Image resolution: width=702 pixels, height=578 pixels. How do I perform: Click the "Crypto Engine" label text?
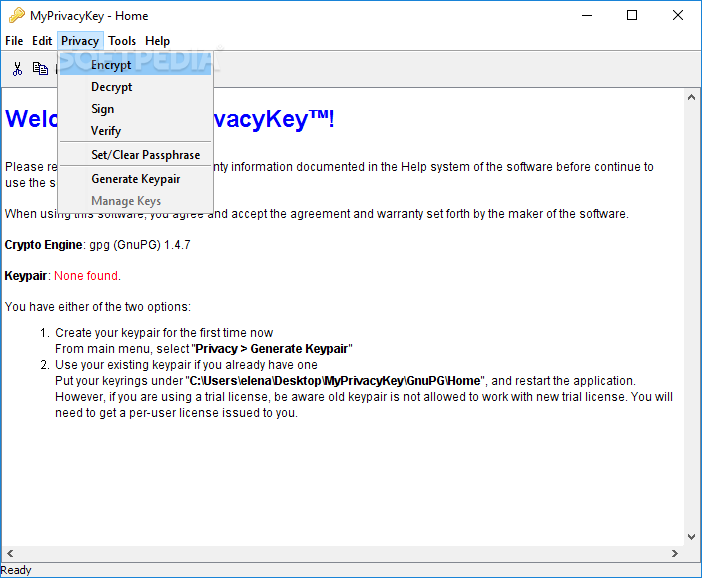click(x=43, y=245)
